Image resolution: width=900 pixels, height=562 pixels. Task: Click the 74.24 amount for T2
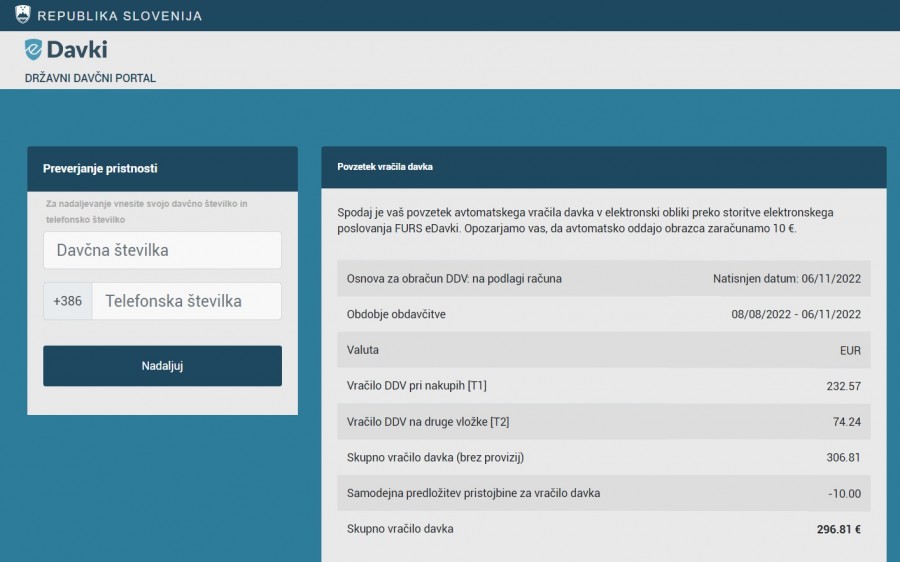coord(846,422)
